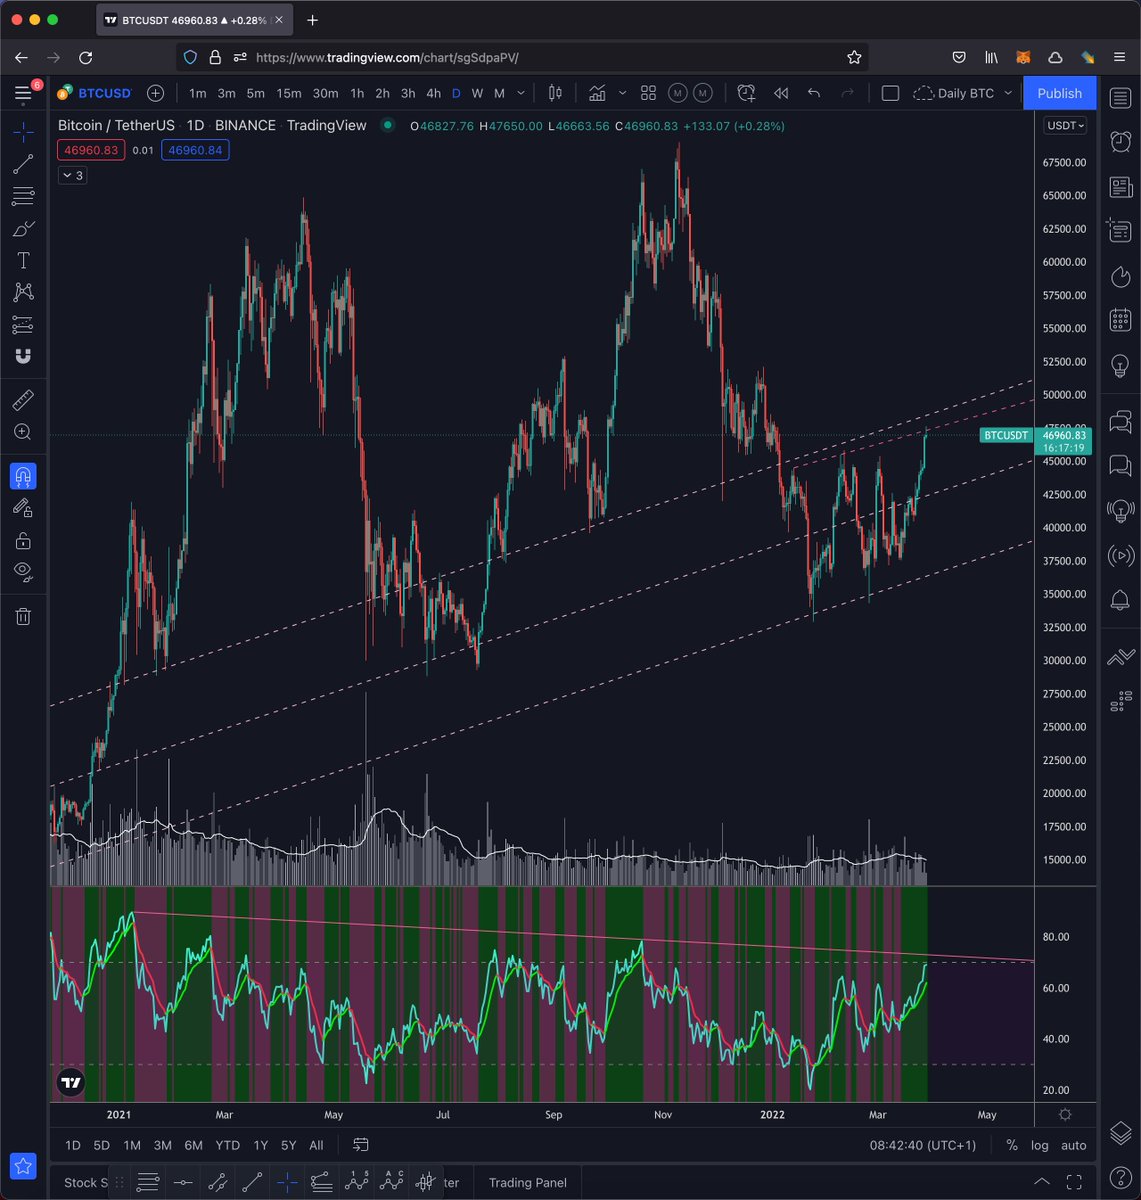Toggle auto scale

coord(1073,1145)
